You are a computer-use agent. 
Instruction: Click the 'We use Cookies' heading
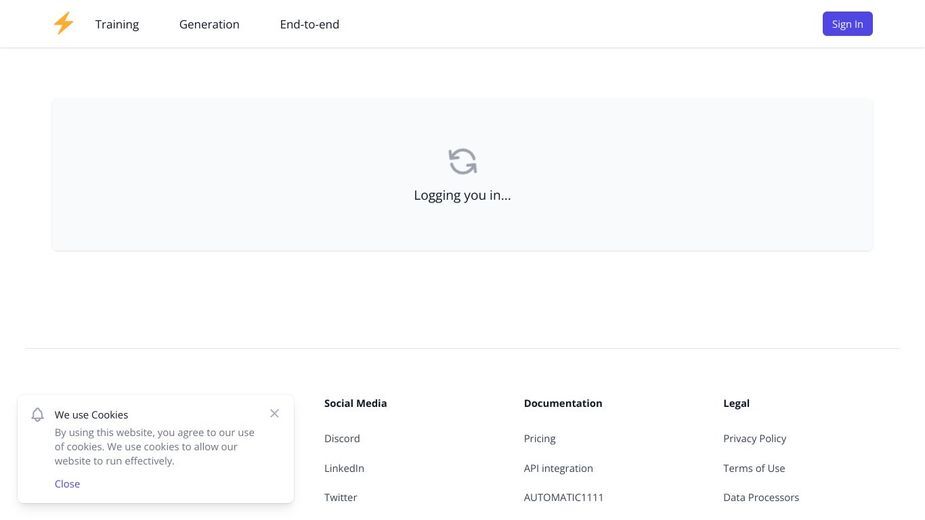91,414
